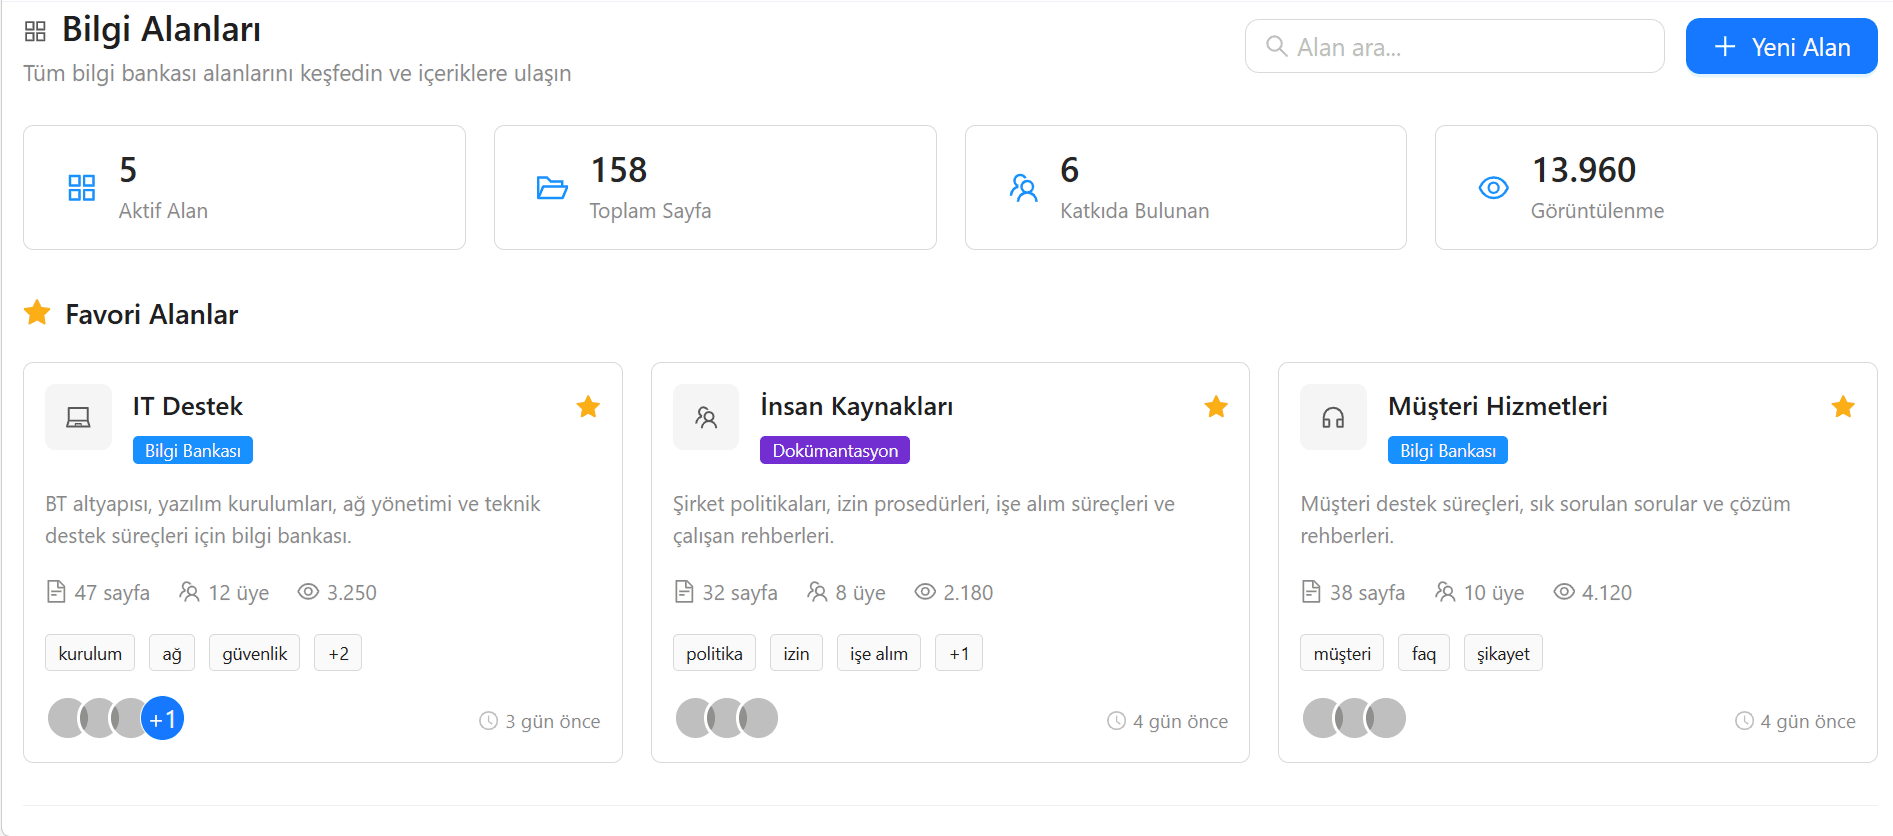
Task: Expand the +2 more tags chip
Action: click(338, 653)
